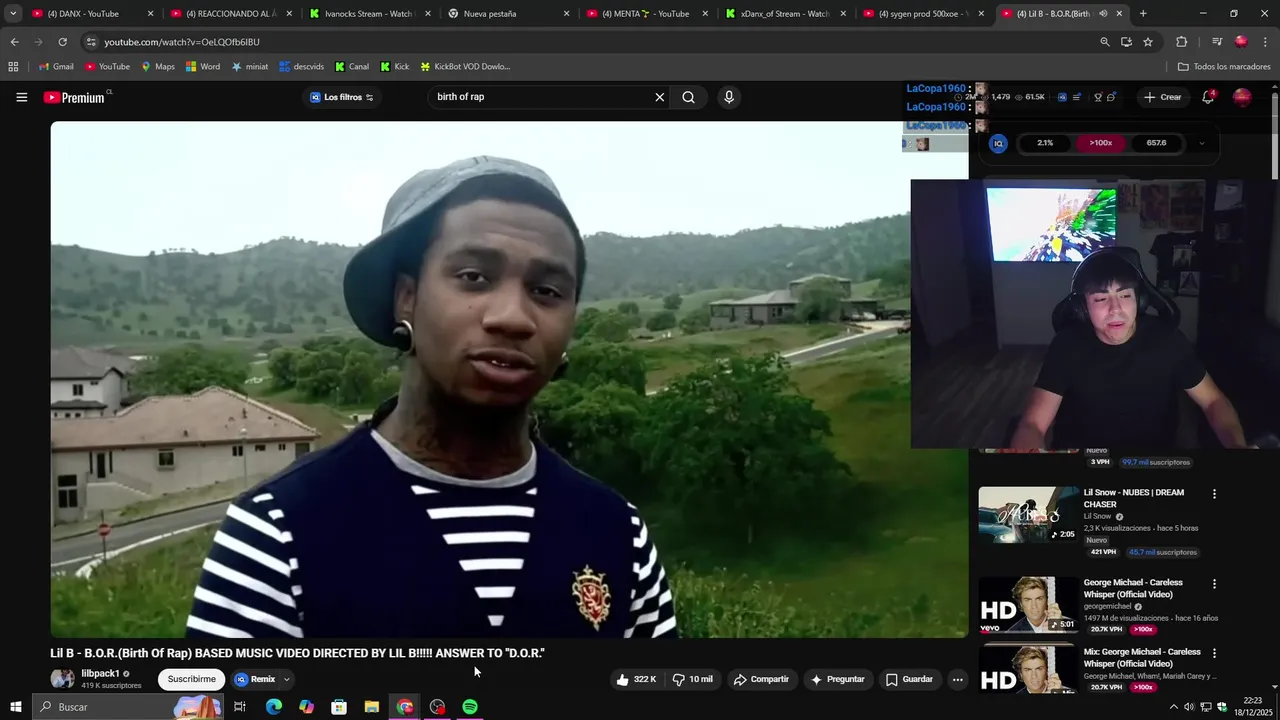
Task: Open the Chrome extensions puzzle icon
Action: click(1181, 42)
